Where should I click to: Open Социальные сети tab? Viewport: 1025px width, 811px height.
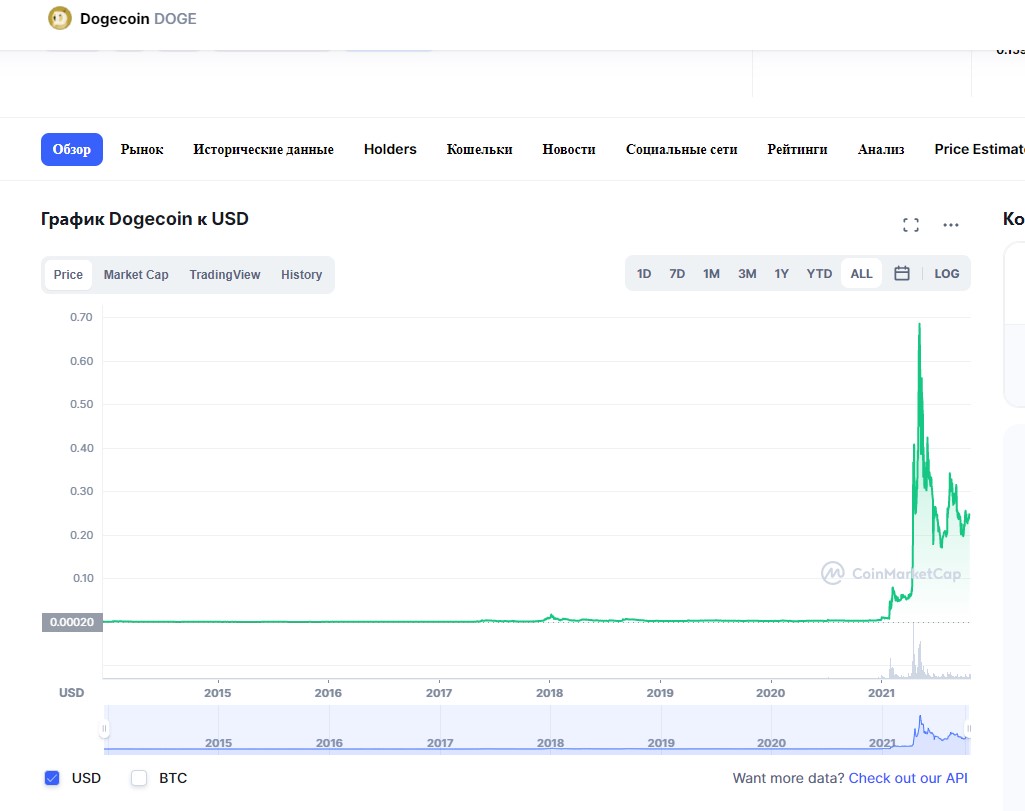pos(681,149)
